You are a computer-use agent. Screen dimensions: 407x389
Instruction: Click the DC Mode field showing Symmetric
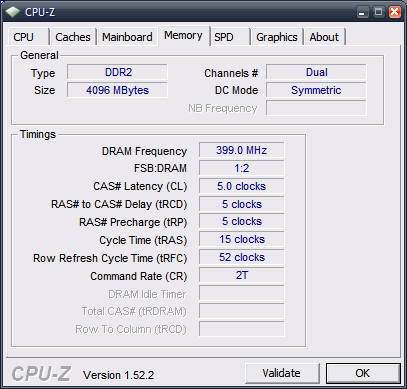click(x=316, y=90)
